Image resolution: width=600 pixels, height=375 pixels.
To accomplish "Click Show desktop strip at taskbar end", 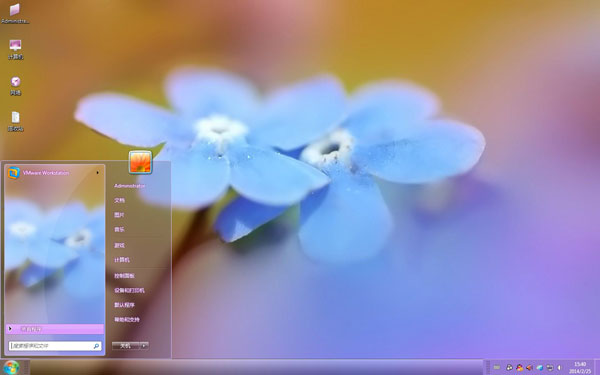I will pyautogui.click(x=597, y=367).
